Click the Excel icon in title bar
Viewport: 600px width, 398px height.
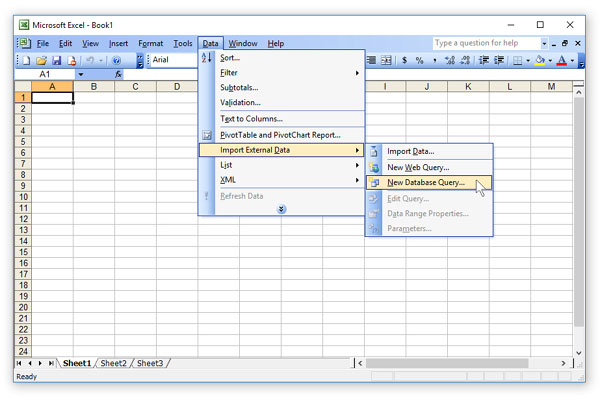point(24,25)
